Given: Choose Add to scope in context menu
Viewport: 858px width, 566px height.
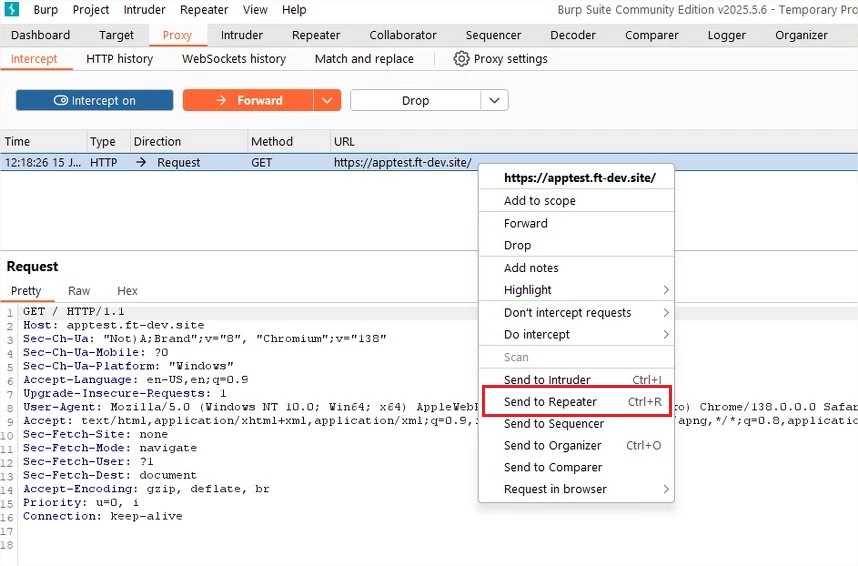Looking at the screenshot, I should pyautogui.click(x=576, y=200).
